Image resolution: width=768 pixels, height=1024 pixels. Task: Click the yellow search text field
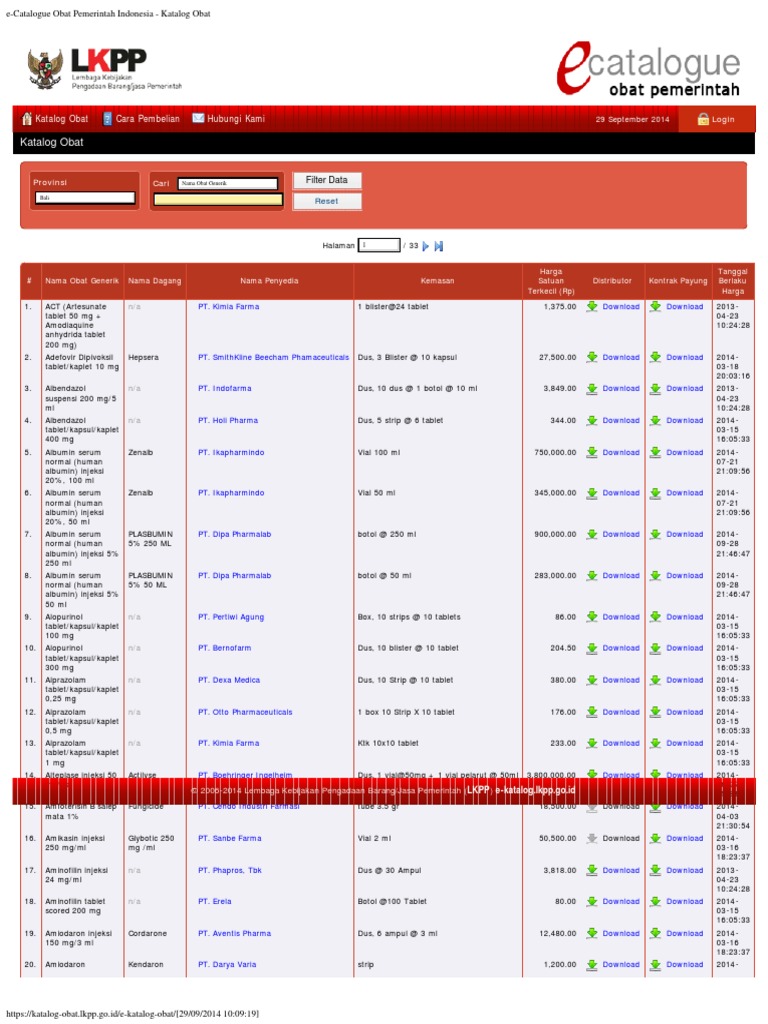[217, 200]
